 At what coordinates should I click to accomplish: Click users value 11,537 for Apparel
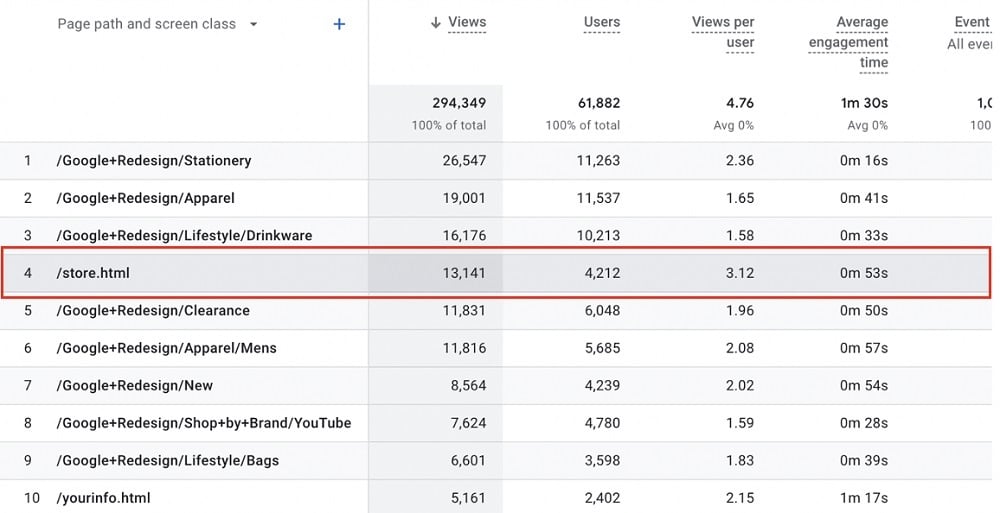[x=598, y=198]
